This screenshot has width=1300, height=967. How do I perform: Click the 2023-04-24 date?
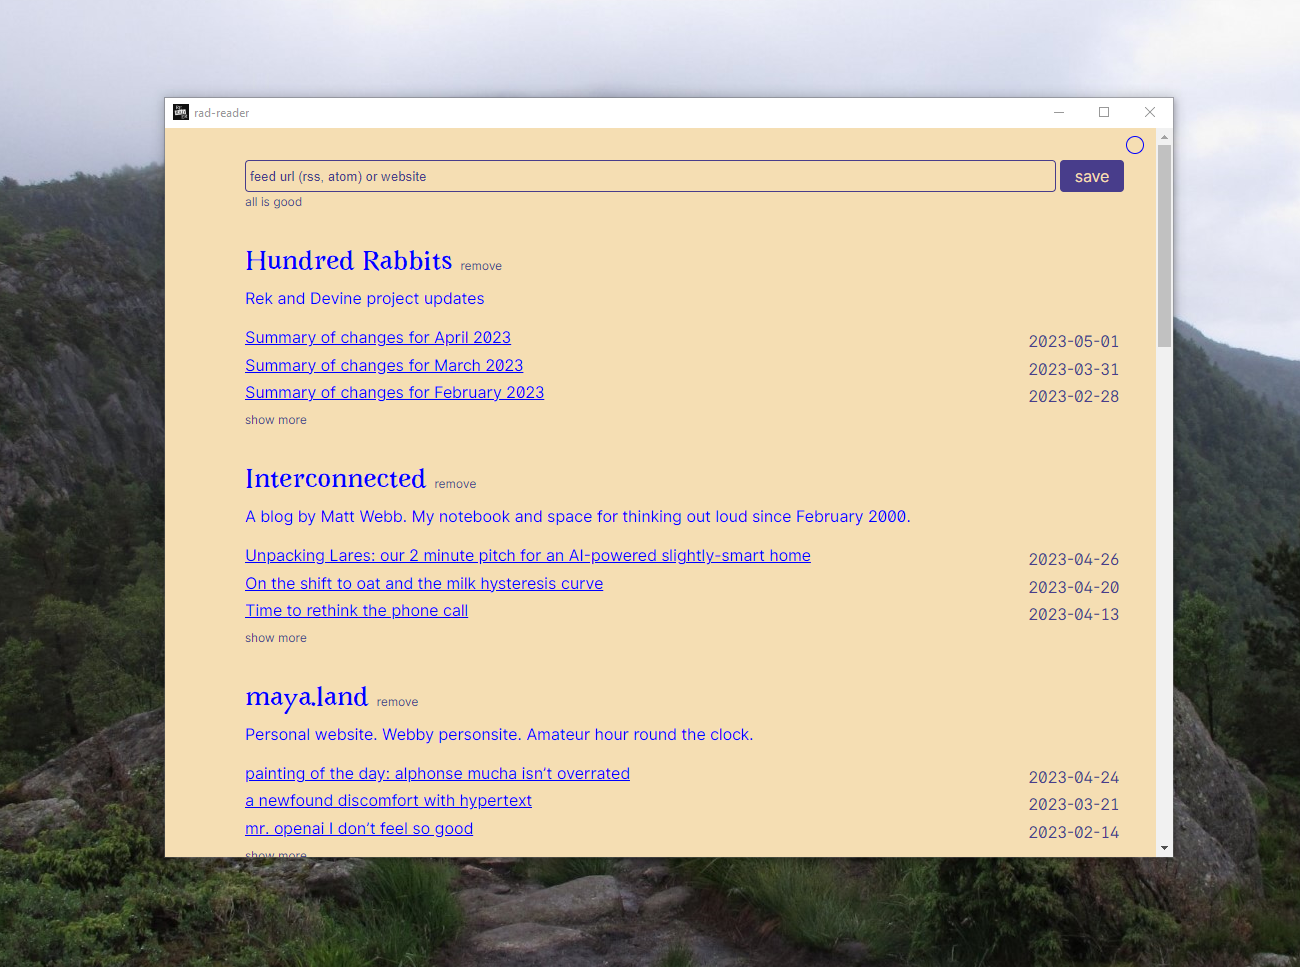point(1074,778)
